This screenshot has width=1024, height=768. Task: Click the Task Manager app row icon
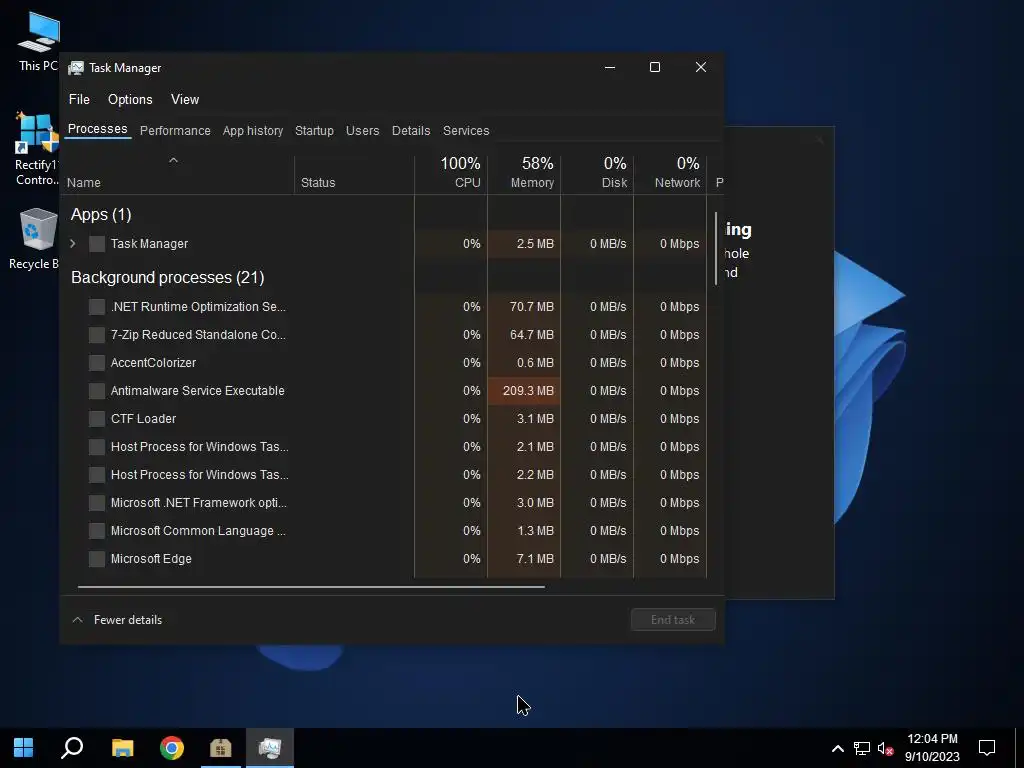coord(97,244)
